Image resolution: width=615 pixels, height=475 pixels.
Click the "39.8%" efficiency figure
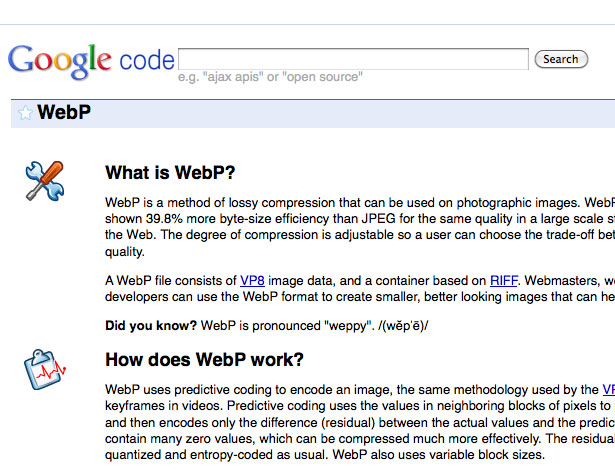[164, 219]
